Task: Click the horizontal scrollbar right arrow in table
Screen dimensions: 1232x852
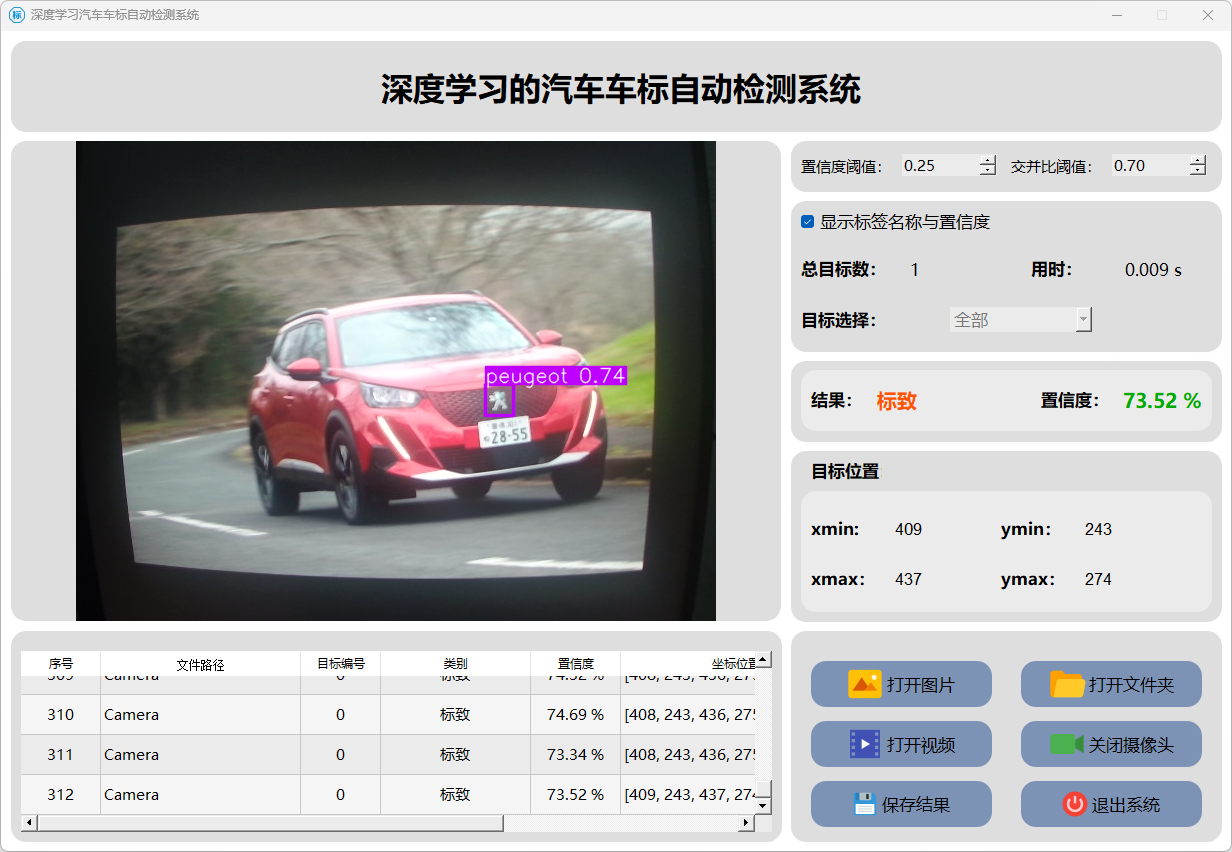Action: pyautogui.click(x=745, y=823)
